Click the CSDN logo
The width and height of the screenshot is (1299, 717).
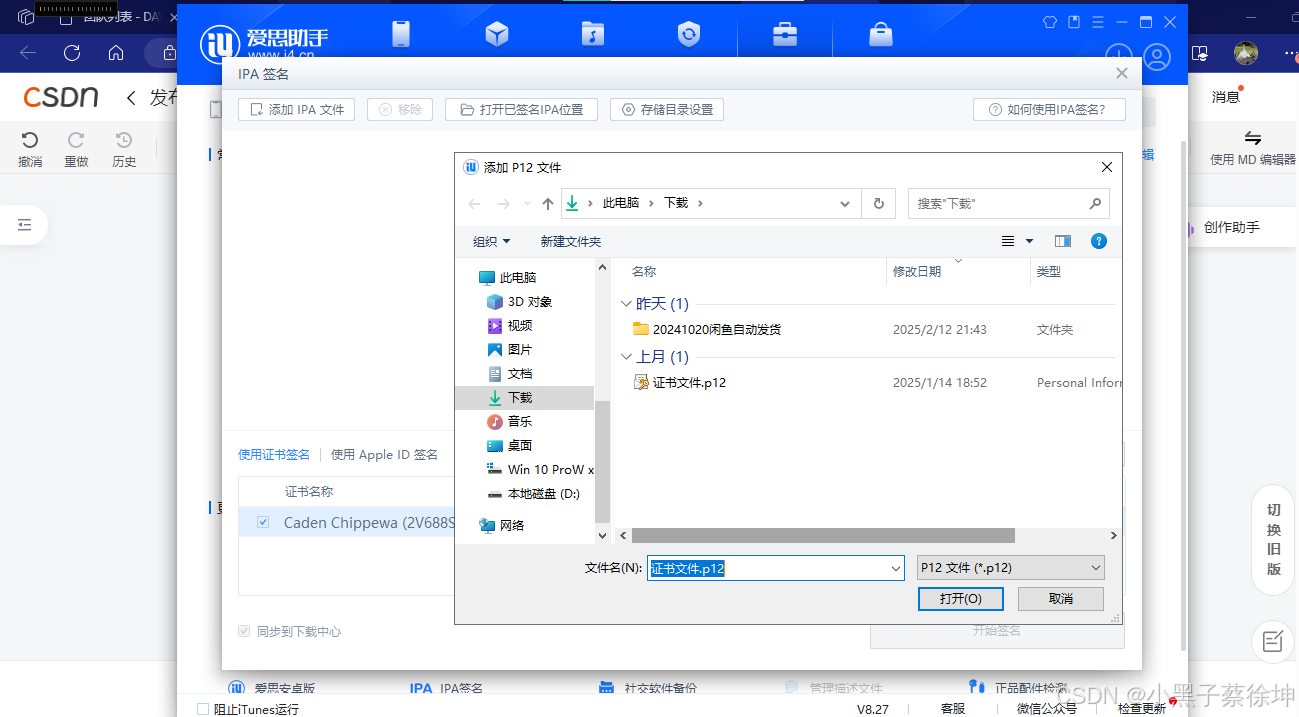61,97
